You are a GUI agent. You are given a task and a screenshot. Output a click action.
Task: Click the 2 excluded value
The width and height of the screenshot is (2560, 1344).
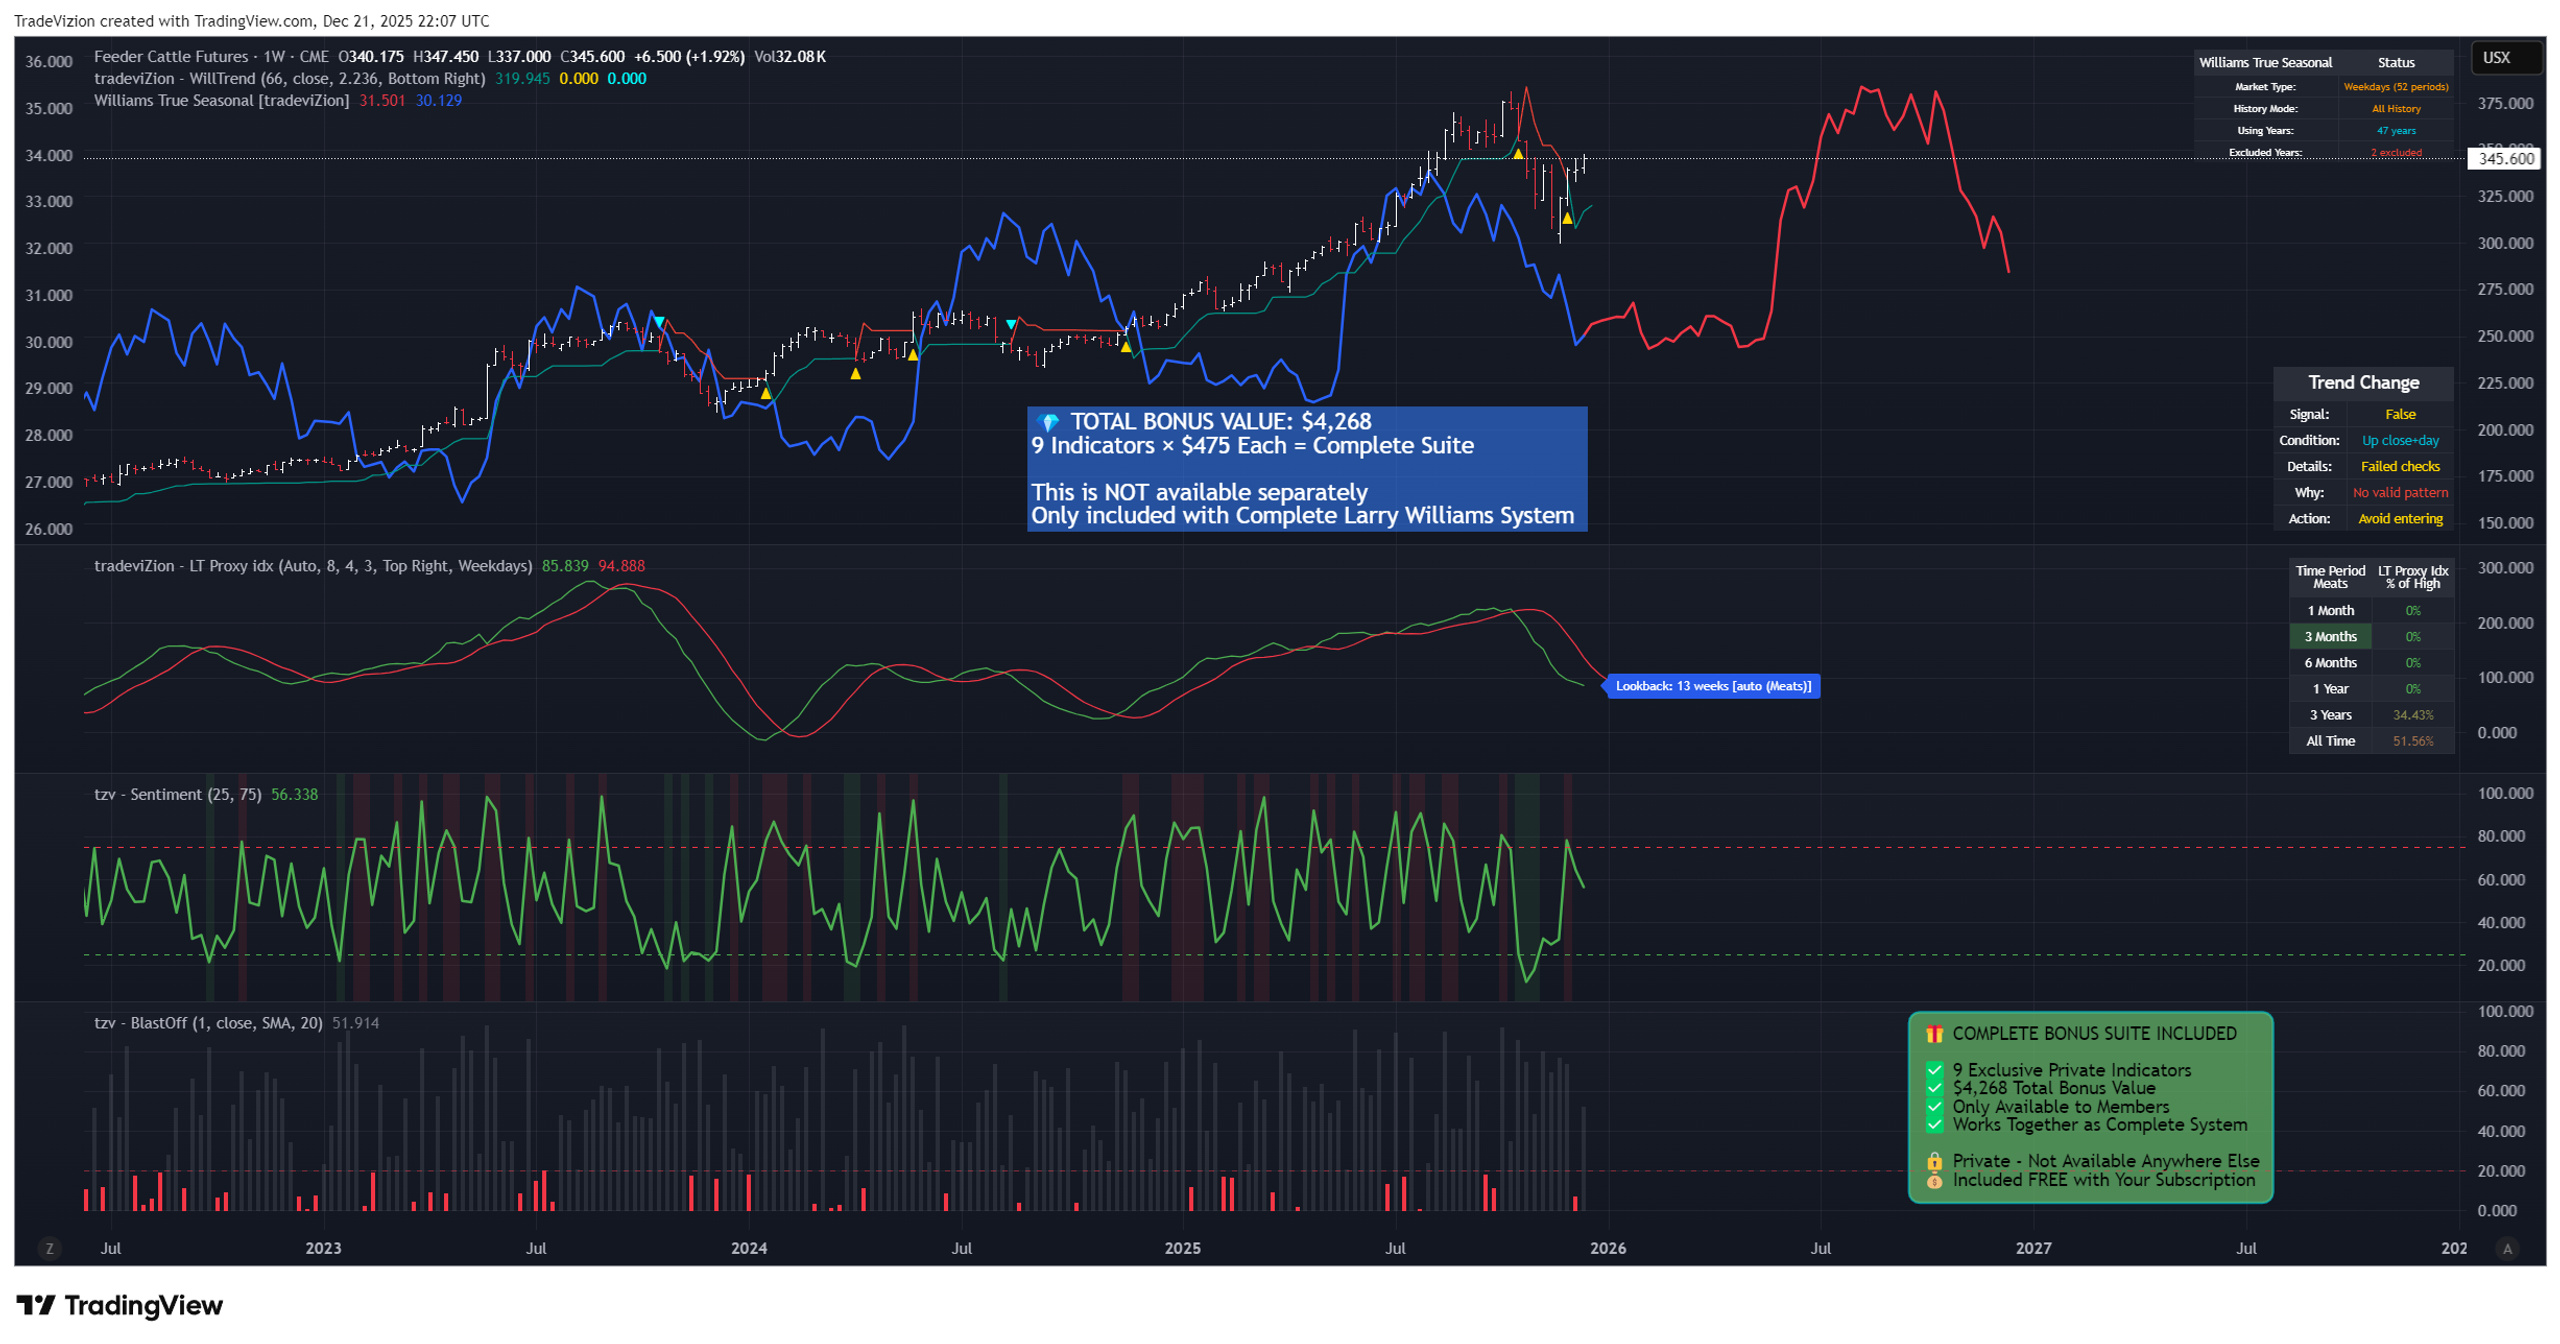2396,153
